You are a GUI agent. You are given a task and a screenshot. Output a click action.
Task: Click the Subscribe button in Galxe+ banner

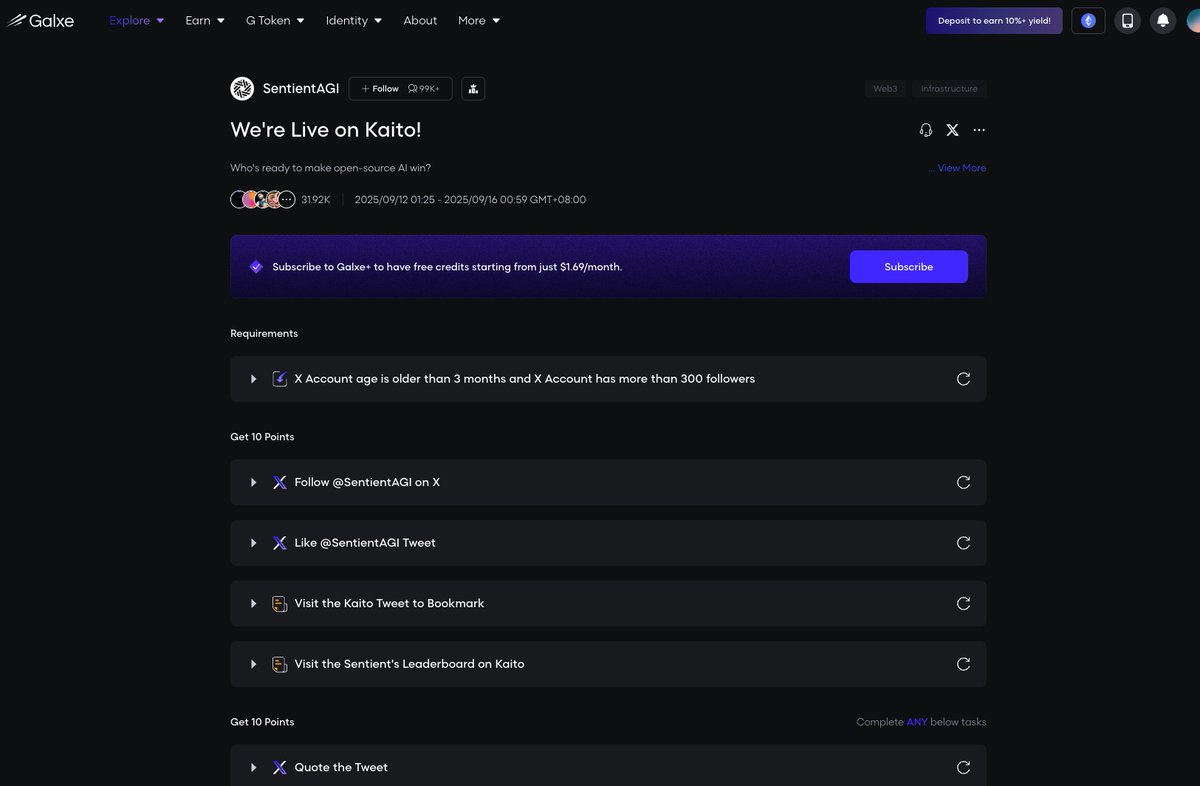[x=909, y=267]
